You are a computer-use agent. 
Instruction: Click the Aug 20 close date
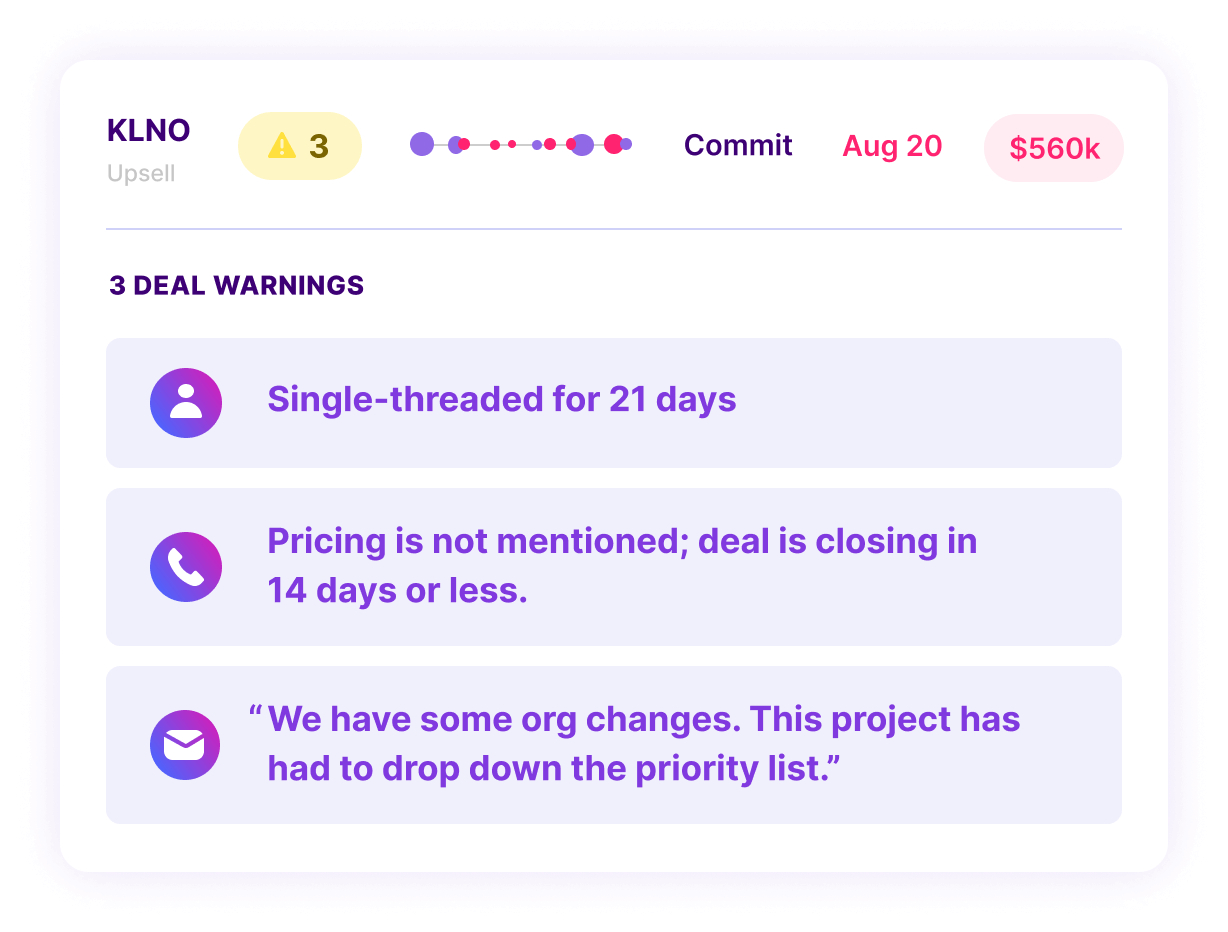(x=892, y=146)
